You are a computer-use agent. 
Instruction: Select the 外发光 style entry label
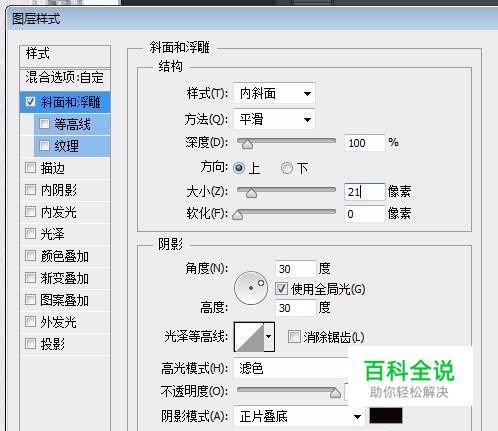pyautogui.click(x=59, y=322)
